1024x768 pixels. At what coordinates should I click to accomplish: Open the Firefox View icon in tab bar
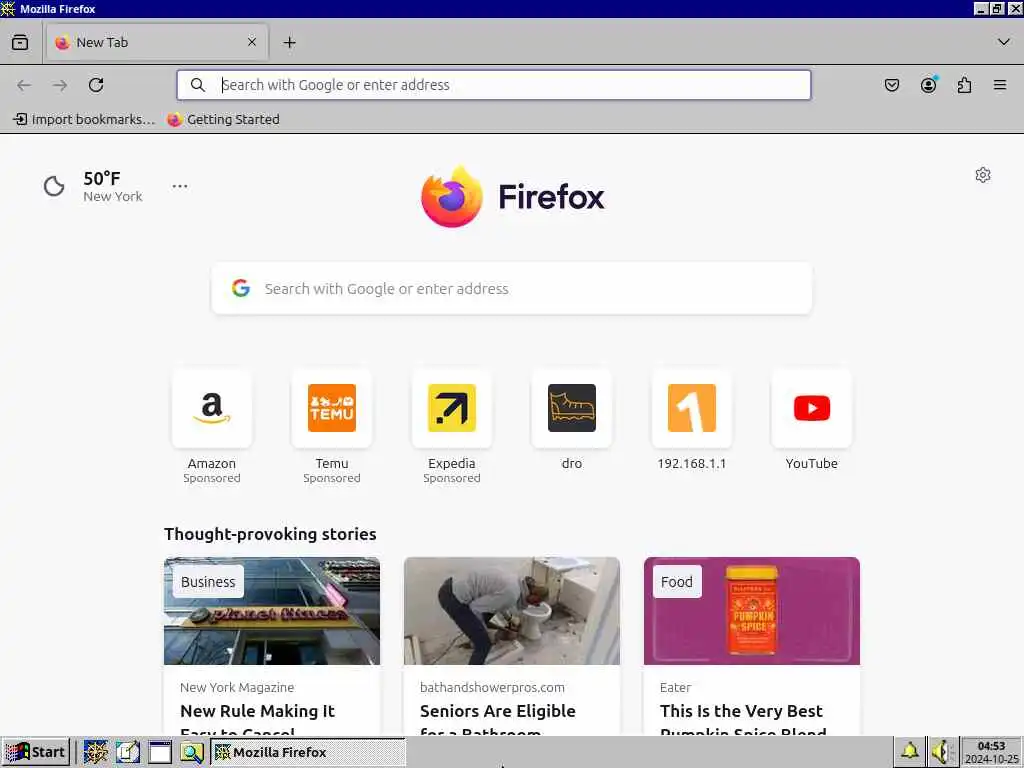tap(20, 42)
